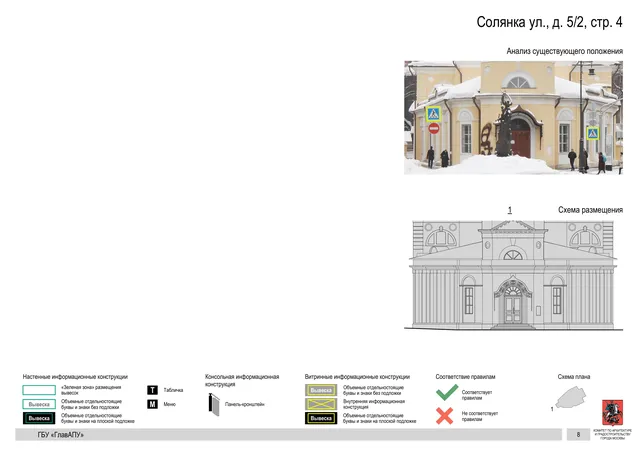Viewport: 640px width, 453px height.
Task: Select the black «T» Табличка icon
Action: click(152, 390)
